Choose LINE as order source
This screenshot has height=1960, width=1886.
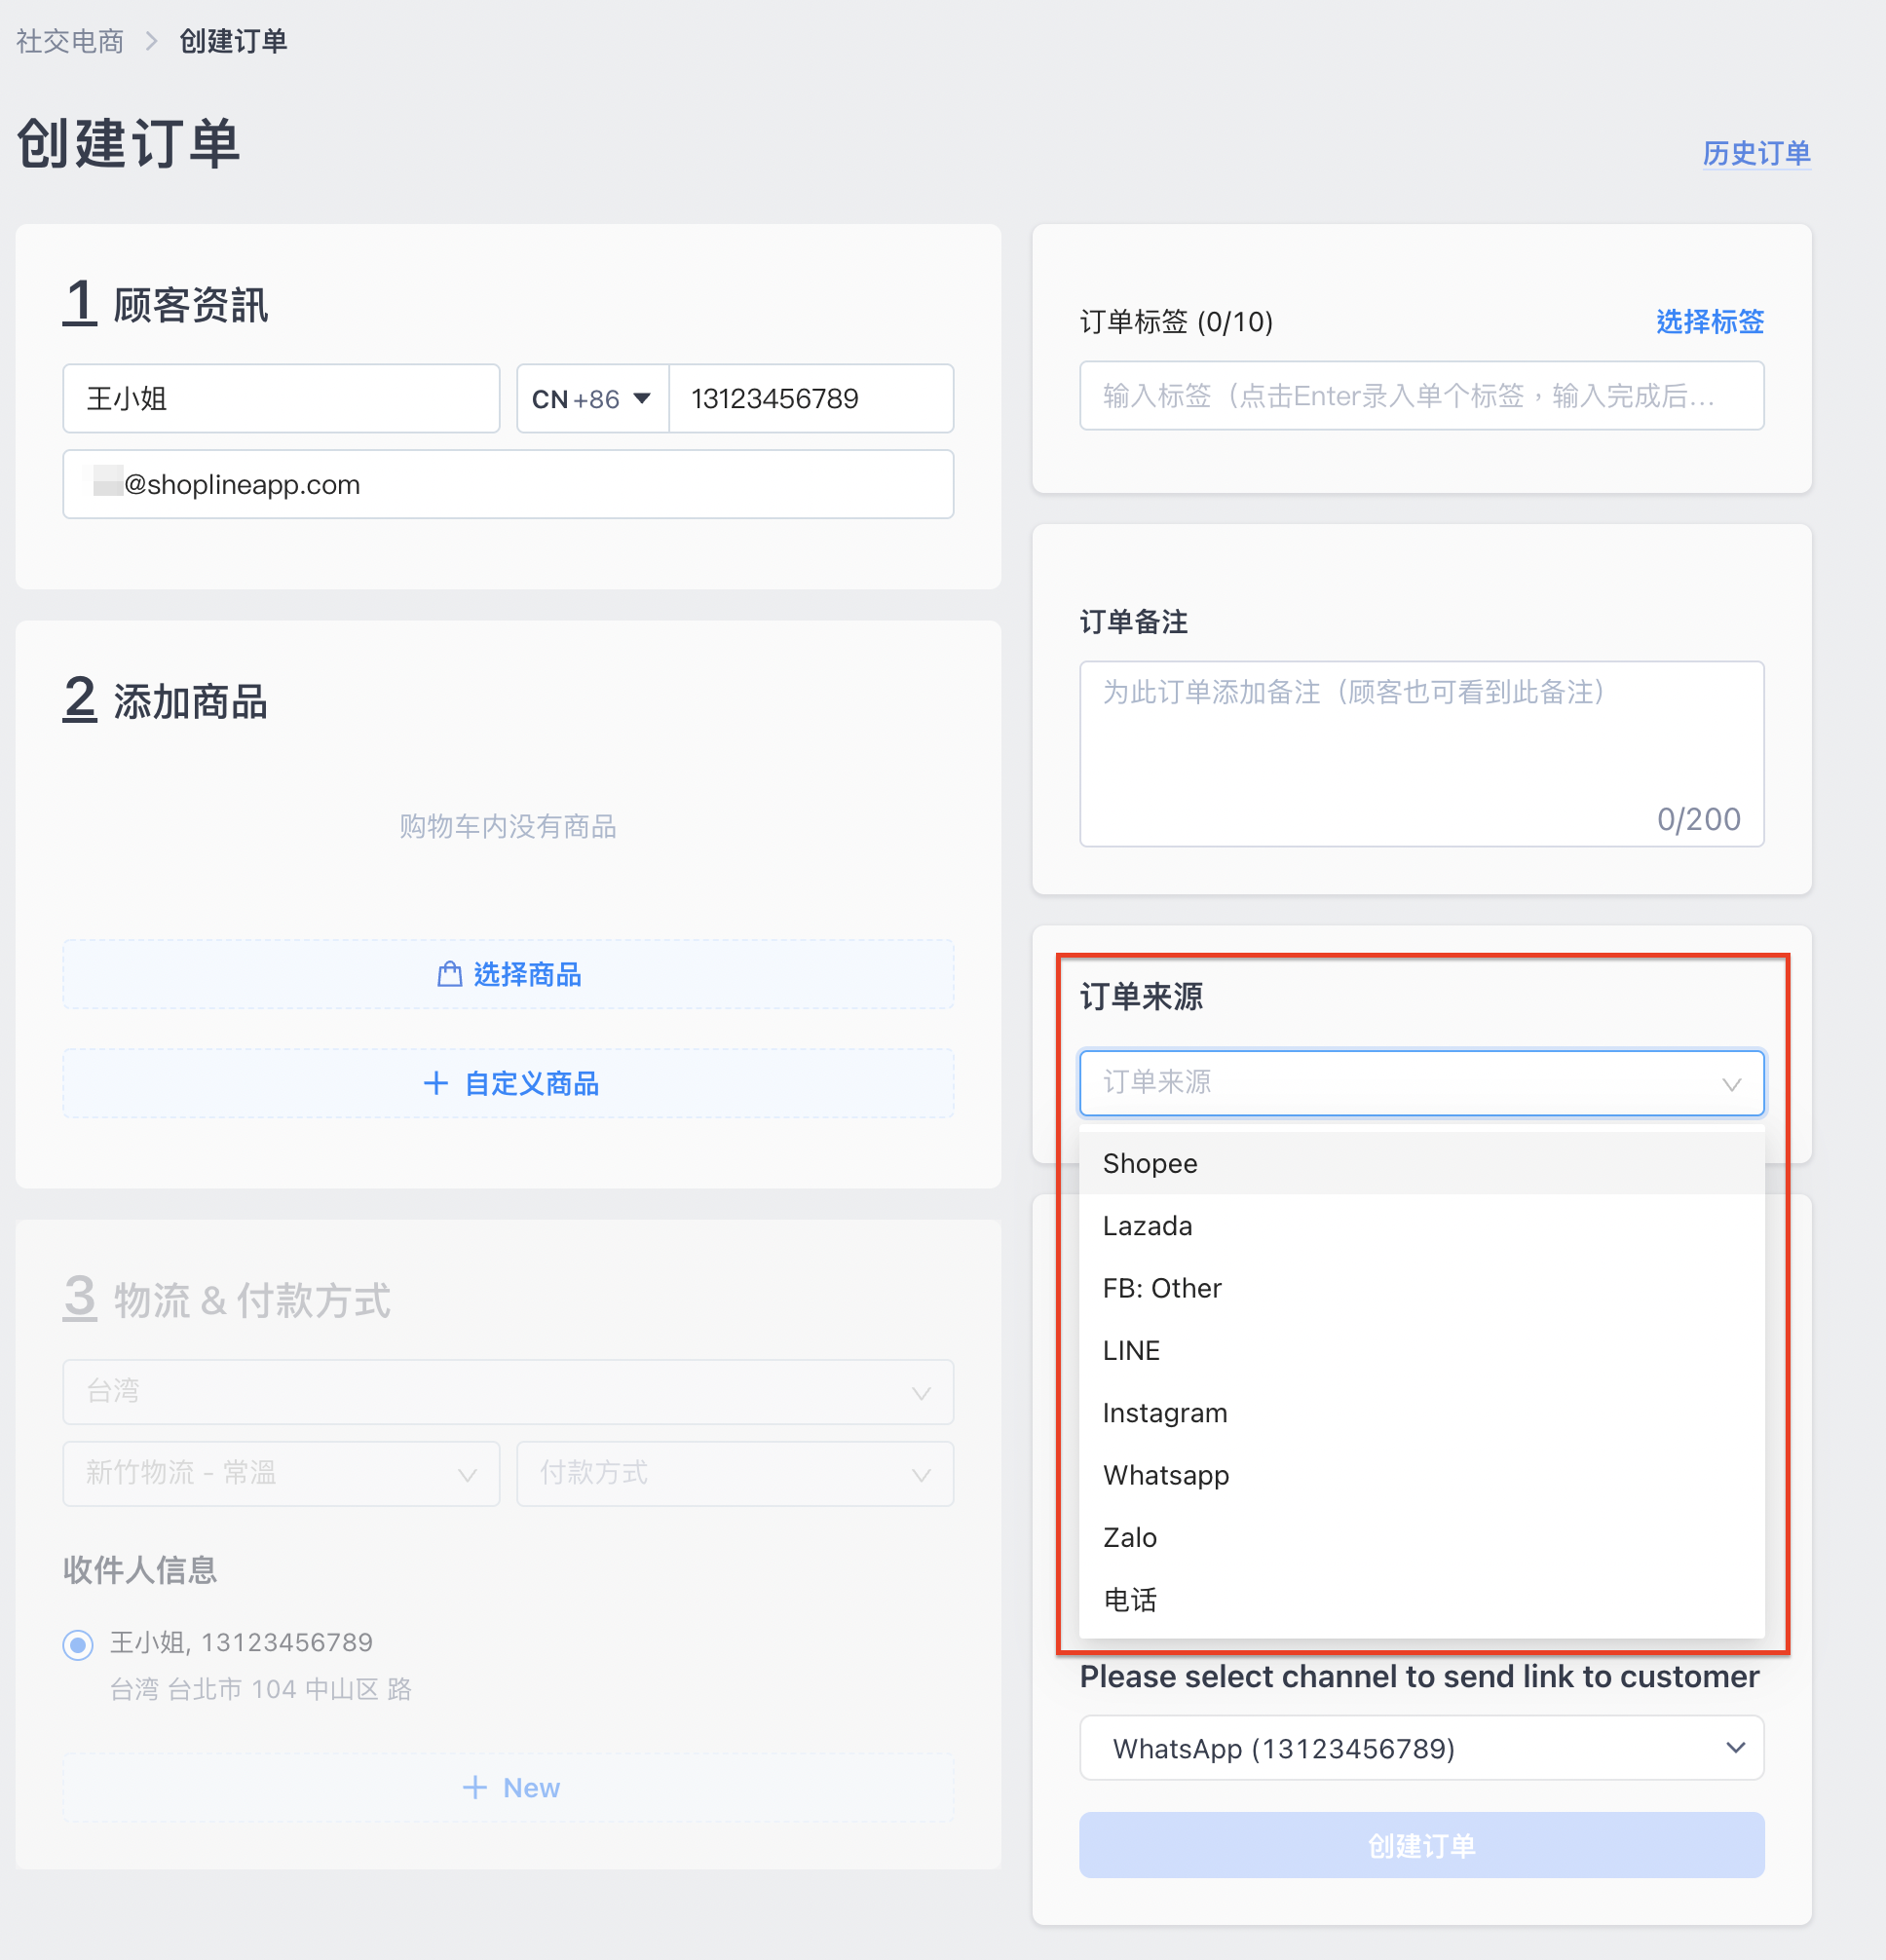1421,1350
